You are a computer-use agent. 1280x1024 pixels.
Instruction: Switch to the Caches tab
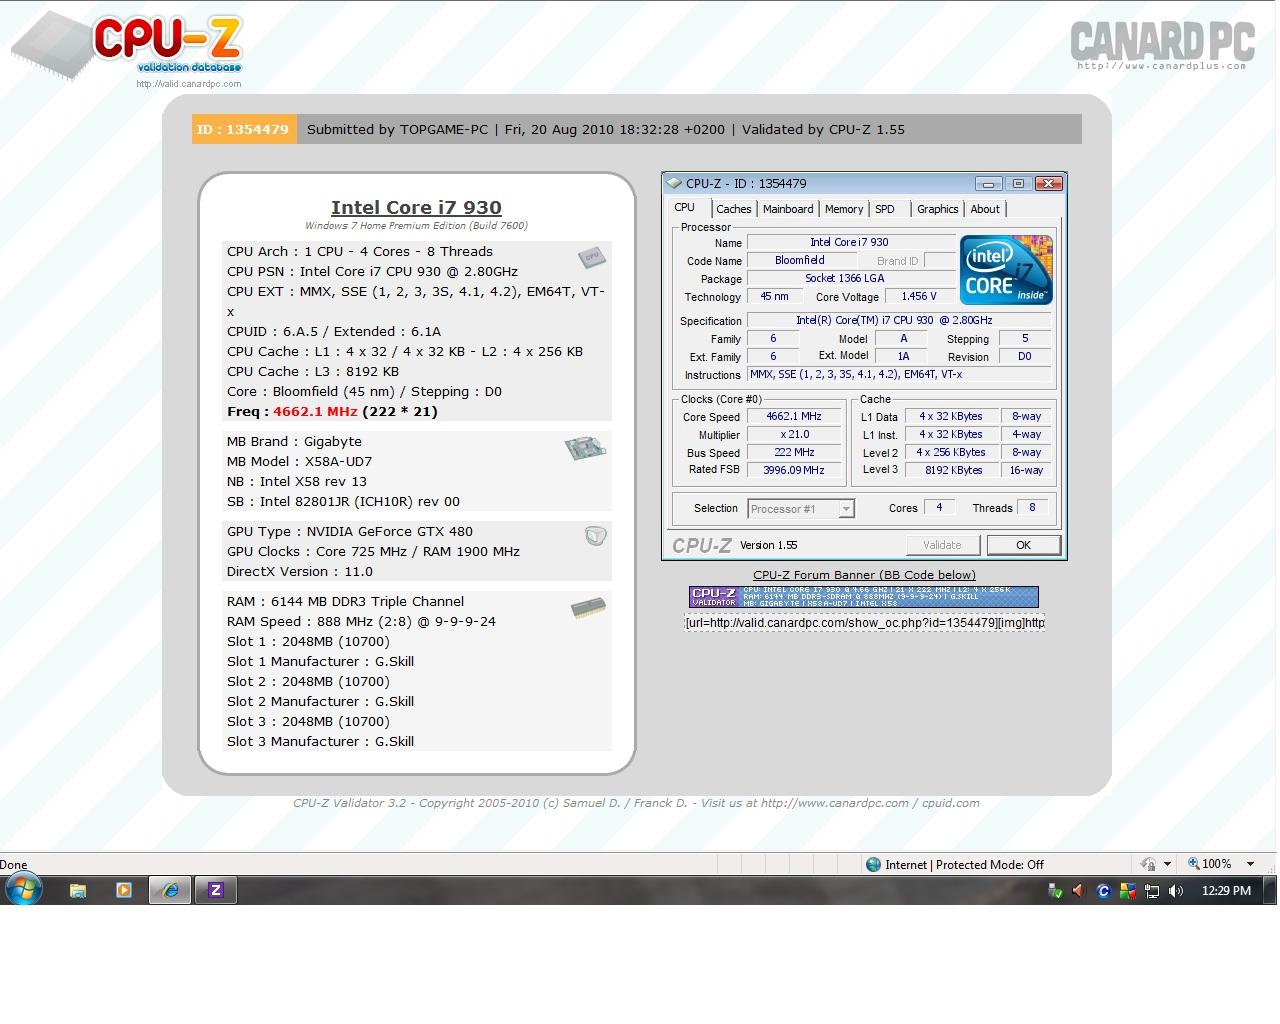[733, 209]
